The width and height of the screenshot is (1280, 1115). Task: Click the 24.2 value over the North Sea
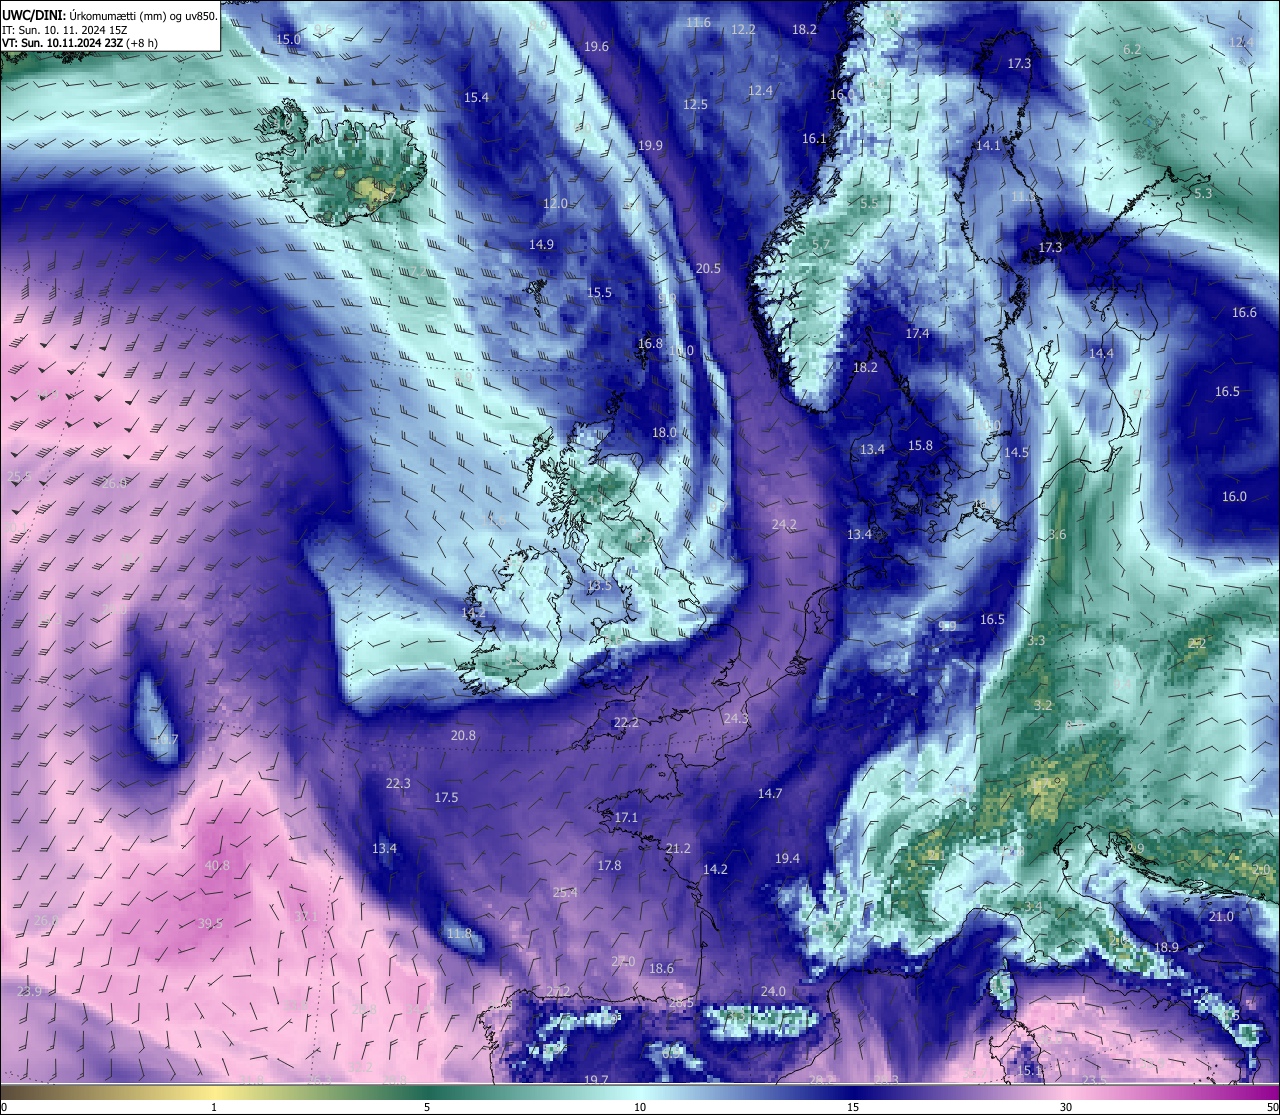tap(784, 524)
